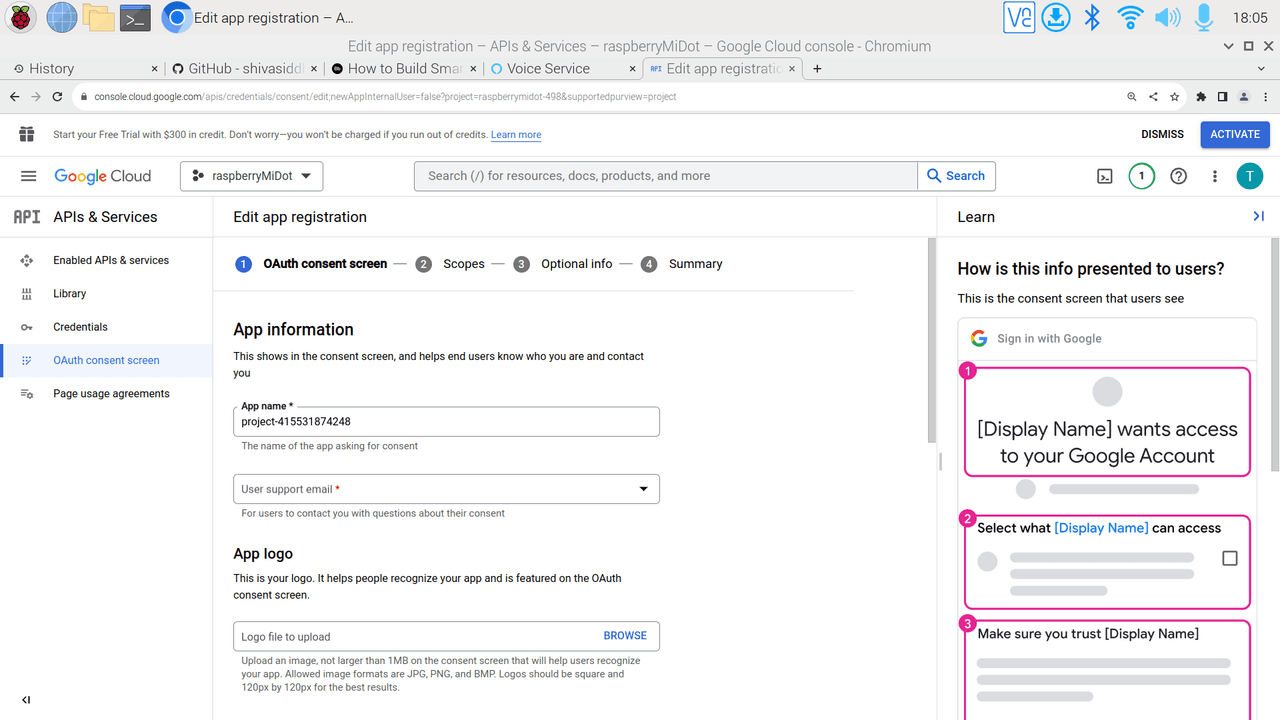Collapse the Learn panel
This screenshot has width=1280, height=720.
click(1258, 216)
